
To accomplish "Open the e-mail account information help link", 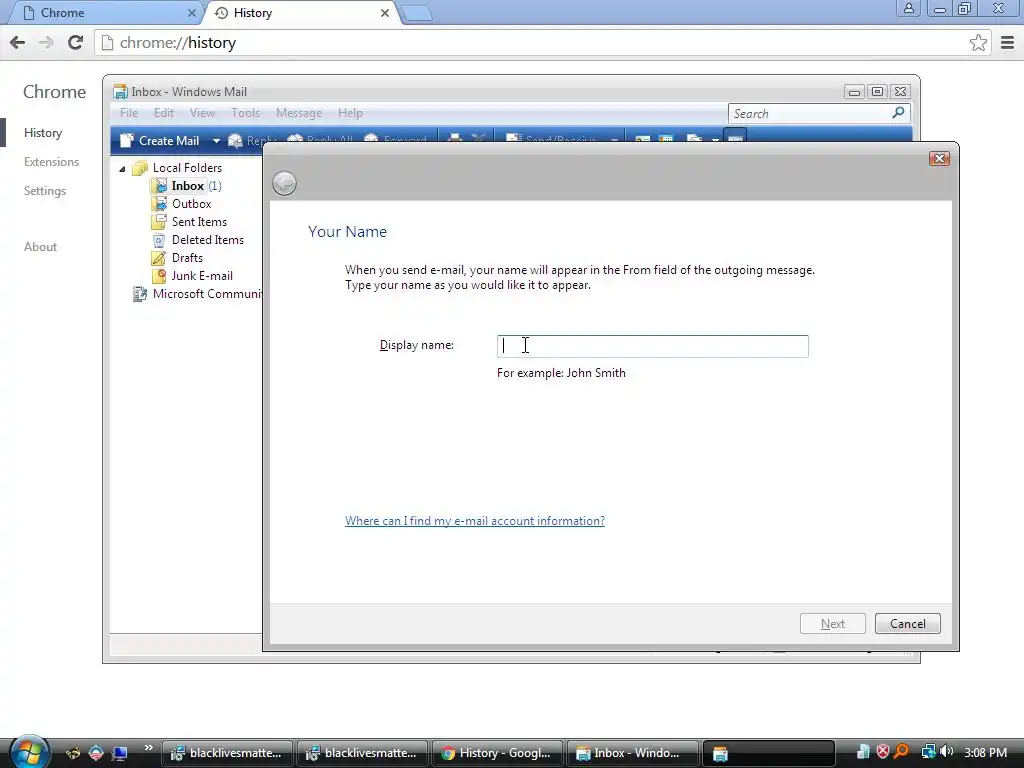I will pos(475,520).
